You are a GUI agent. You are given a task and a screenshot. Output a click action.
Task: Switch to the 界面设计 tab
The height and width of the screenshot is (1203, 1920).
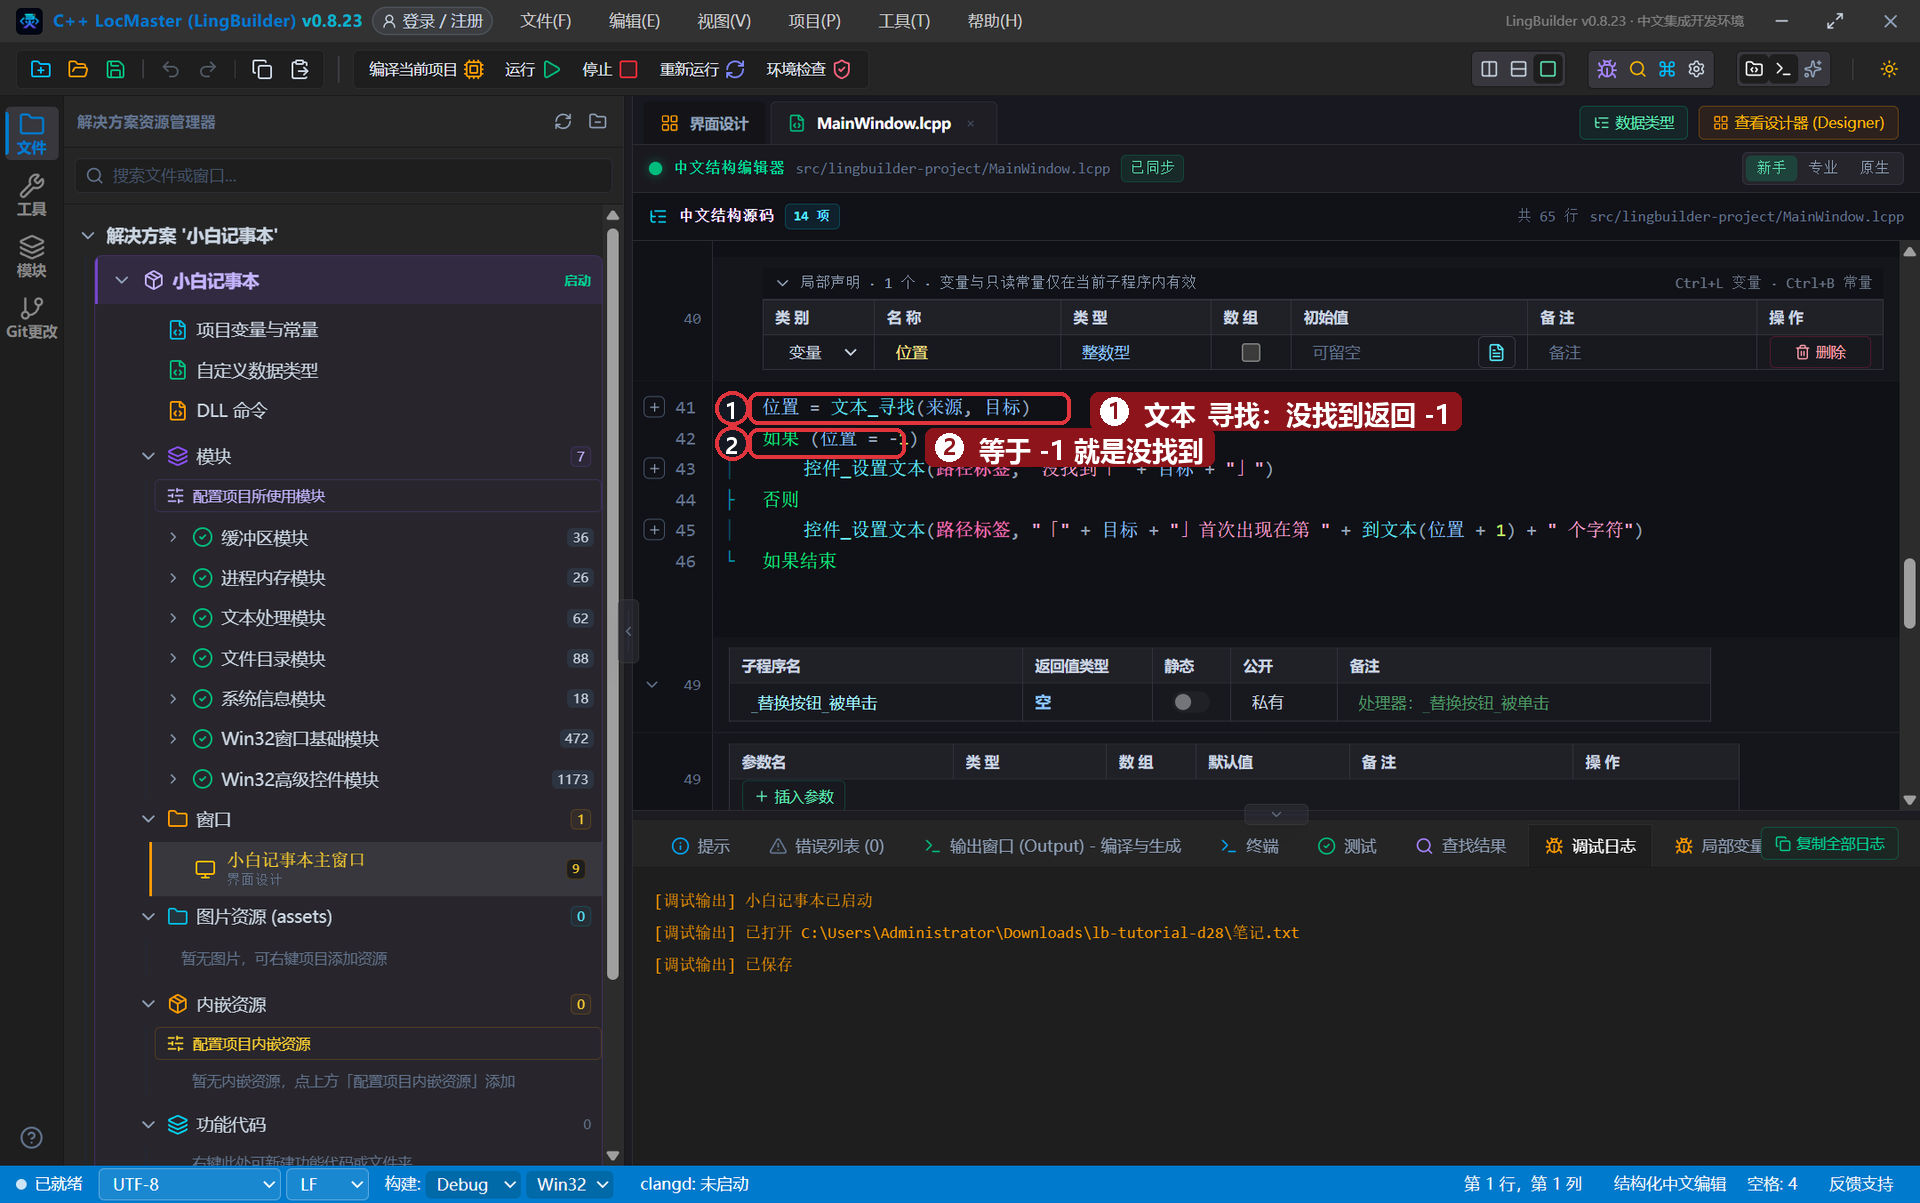tap(704, 123)
